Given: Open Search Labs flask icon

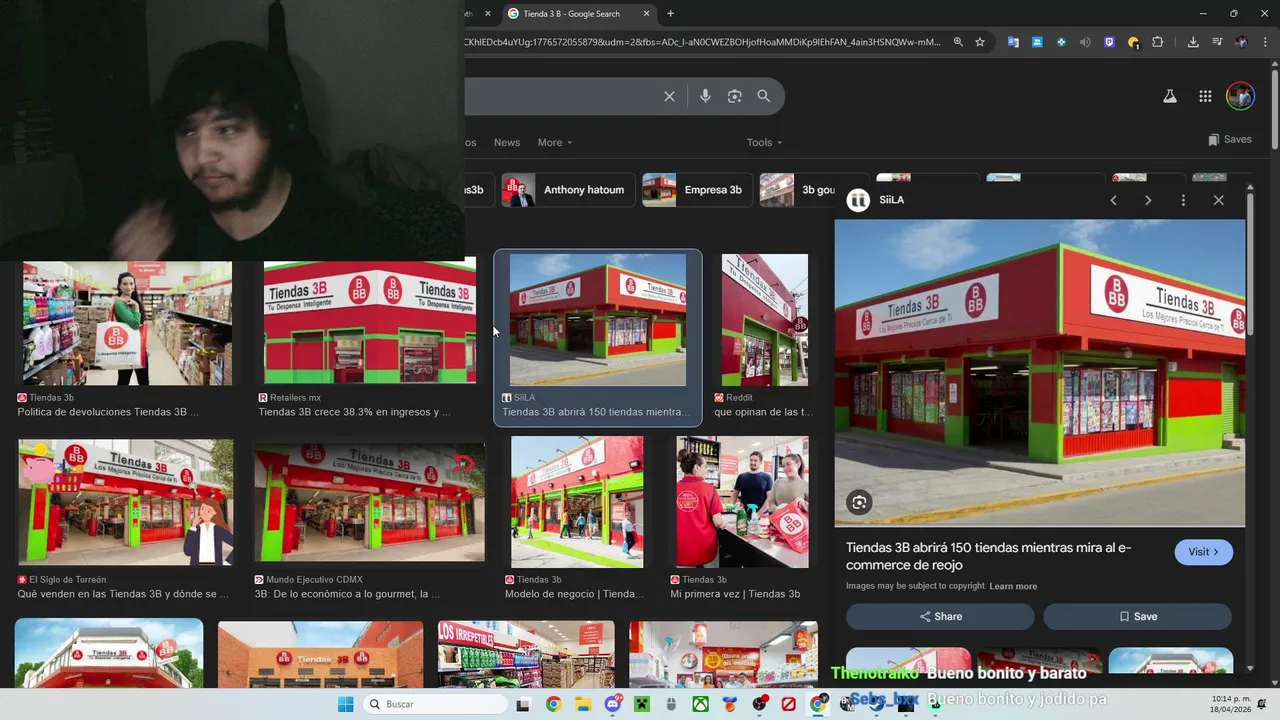Looking at the screenshot, I should click(1169, 96).
